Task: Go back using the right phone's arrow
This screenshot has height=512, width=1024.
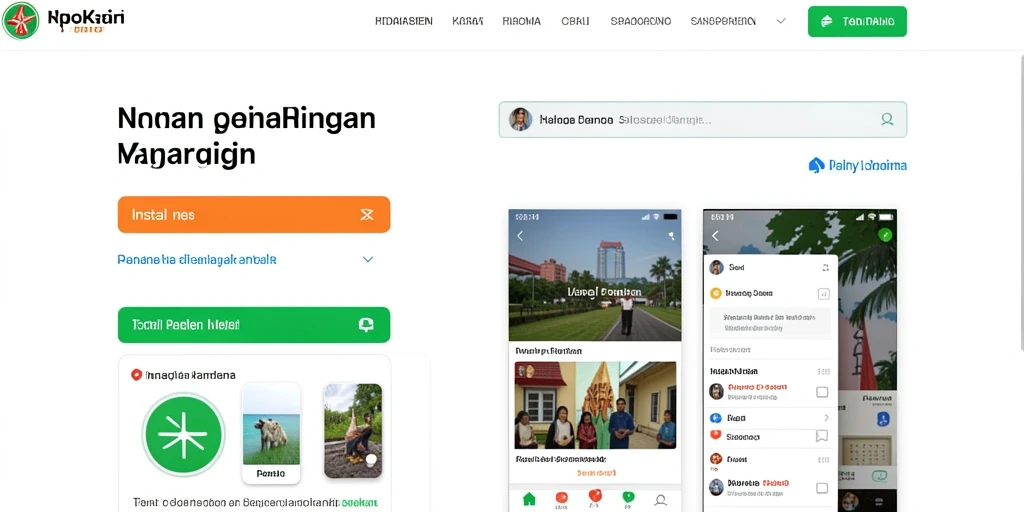Action: pos(715,236)
